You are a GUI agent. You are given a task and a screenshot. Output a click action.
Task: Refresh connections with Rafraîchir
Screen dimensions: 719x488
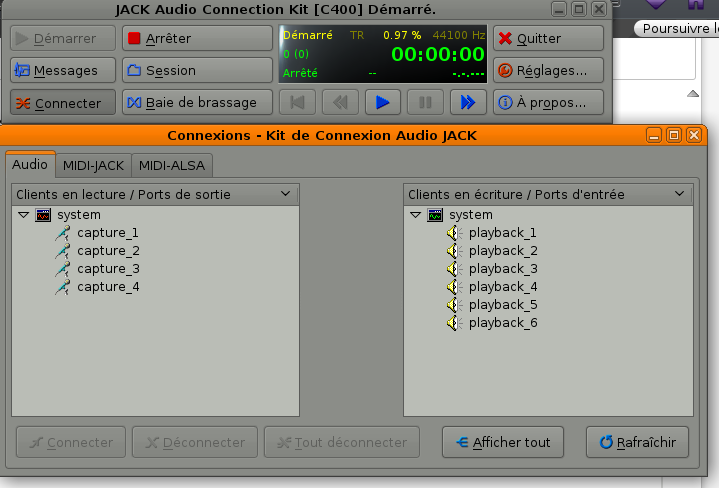[637, 442]
